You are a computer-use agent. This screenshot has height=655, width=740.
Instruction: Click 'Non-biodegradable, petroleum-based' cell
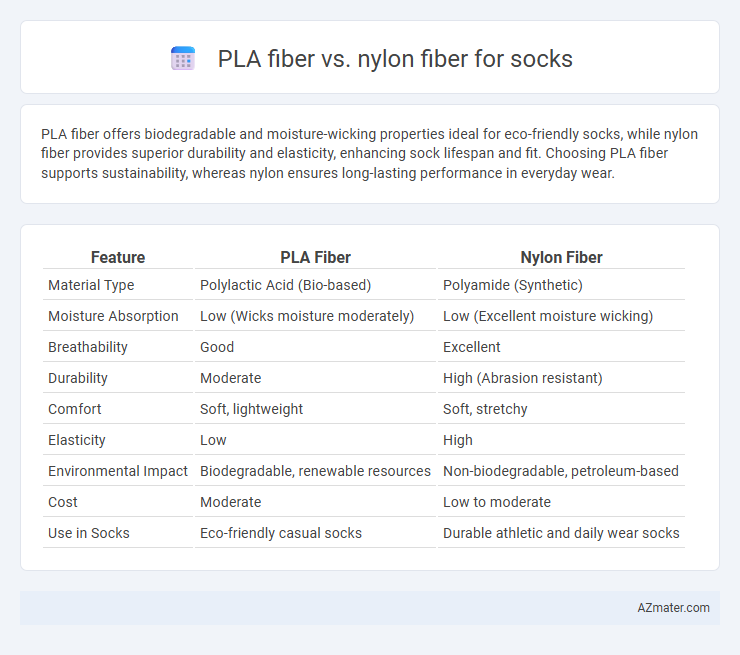click(x=561, y=471)
